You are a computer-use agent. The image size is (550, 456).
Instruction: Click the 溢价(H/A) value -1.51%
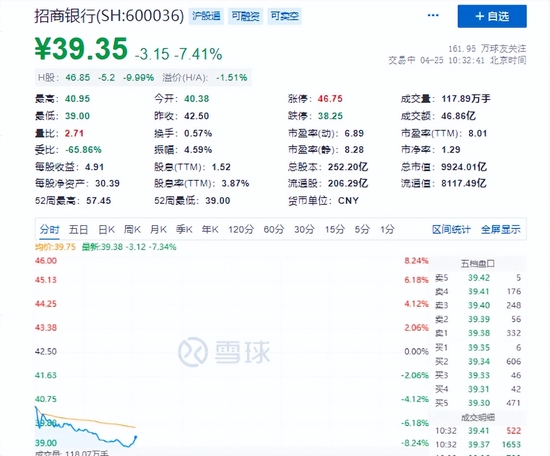(x=232, y=78)
